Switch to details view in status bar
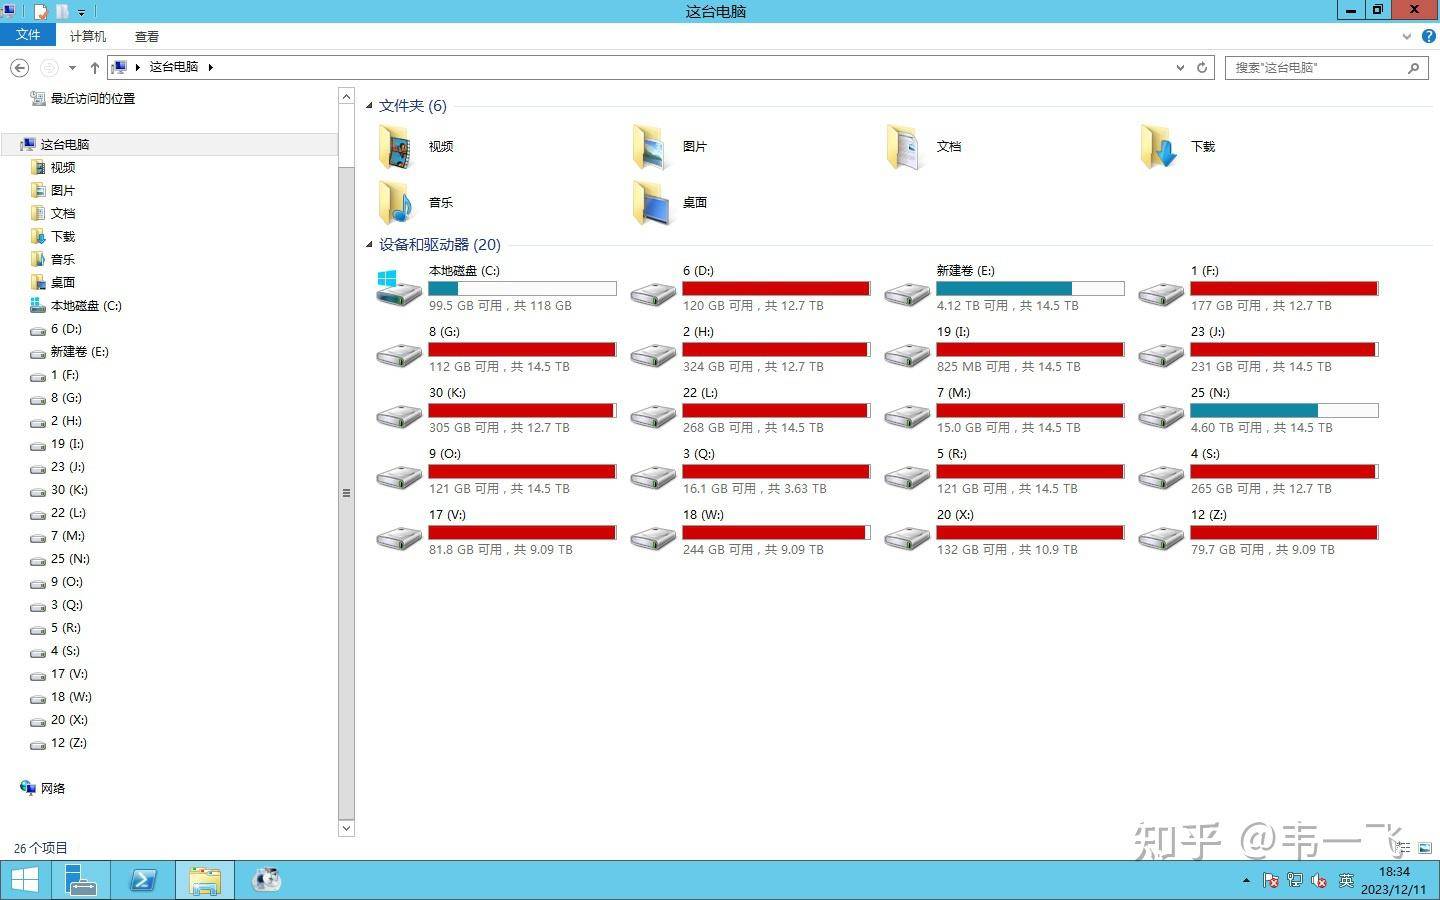This screenshot has height=900, width=1440. pos(1403,848)
